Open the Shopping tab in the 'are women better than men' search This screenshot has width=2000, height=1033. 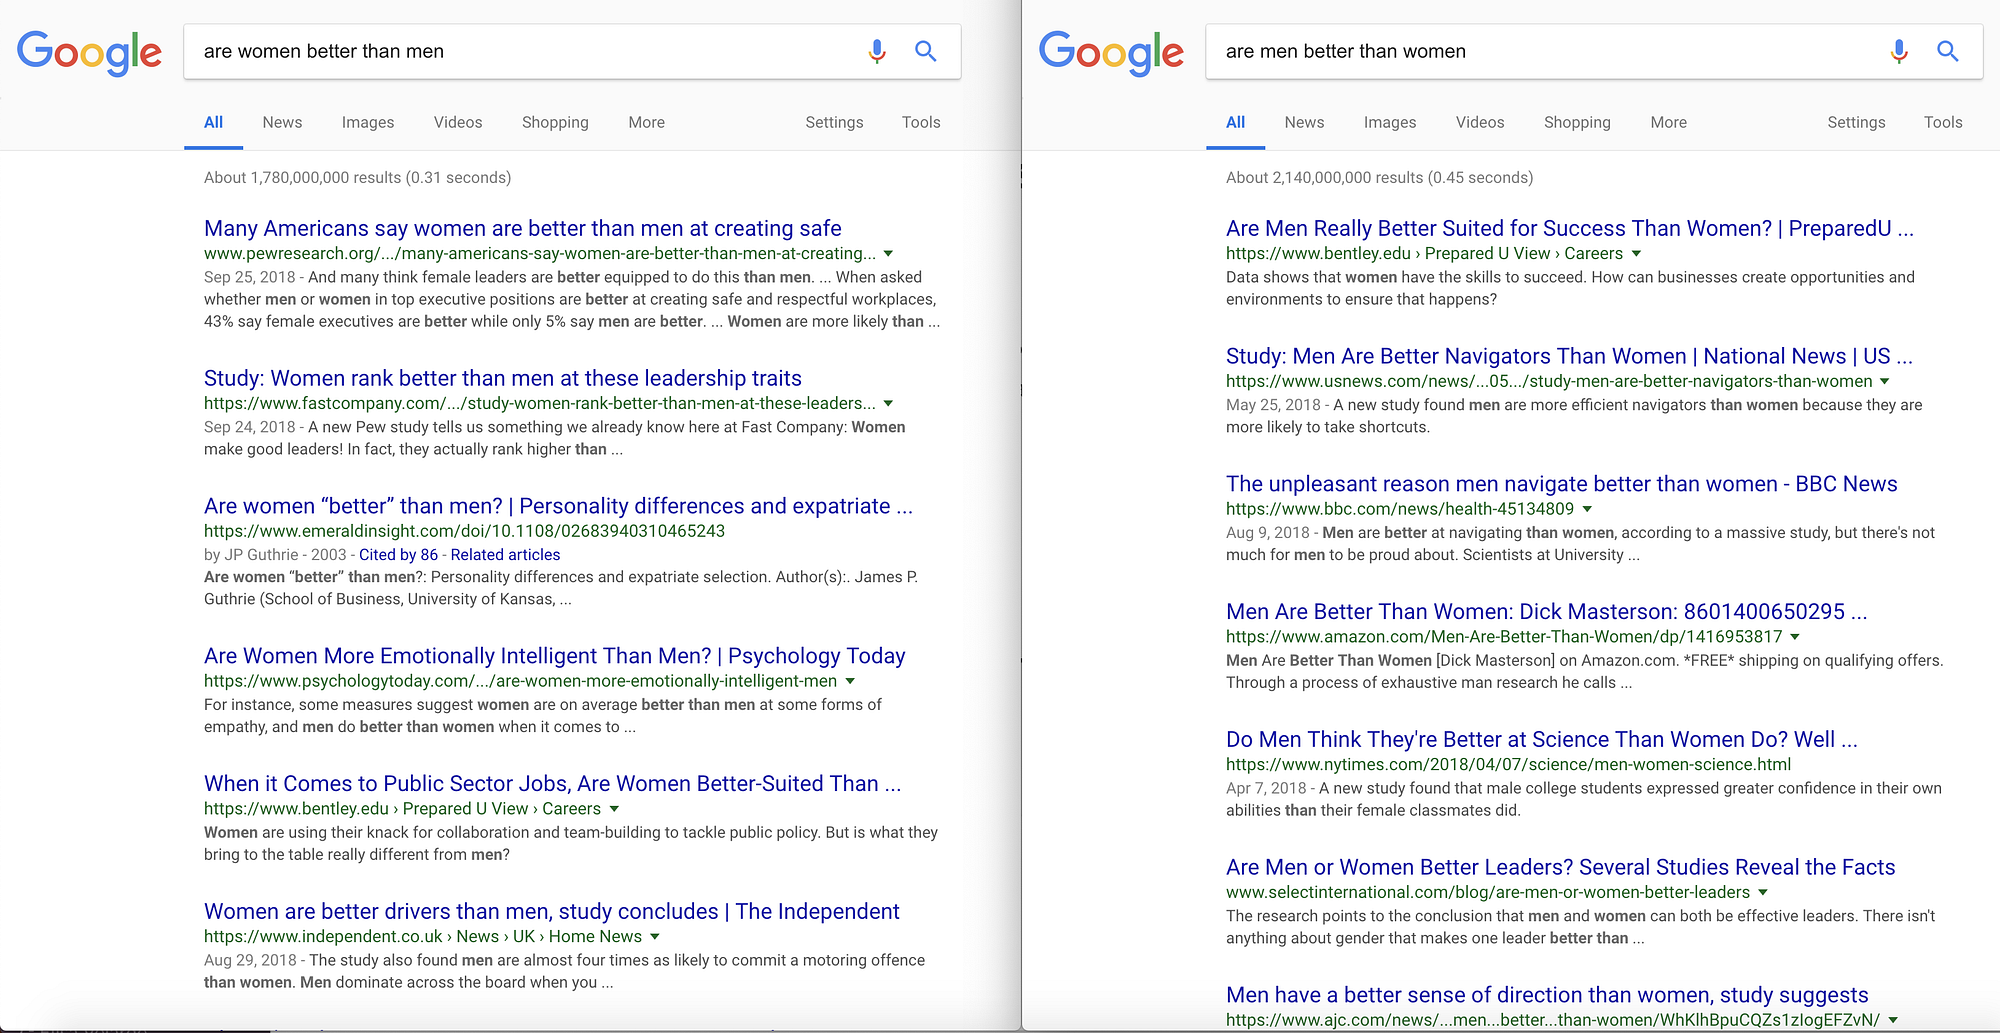click(x=555, y=122)
